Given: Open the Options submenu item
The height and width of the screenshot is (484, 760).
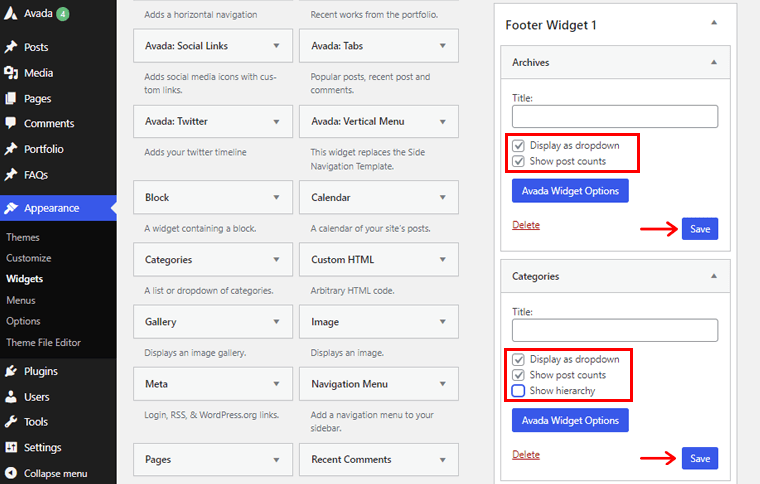Looking at the screenshot, I should tap(23, 321).
